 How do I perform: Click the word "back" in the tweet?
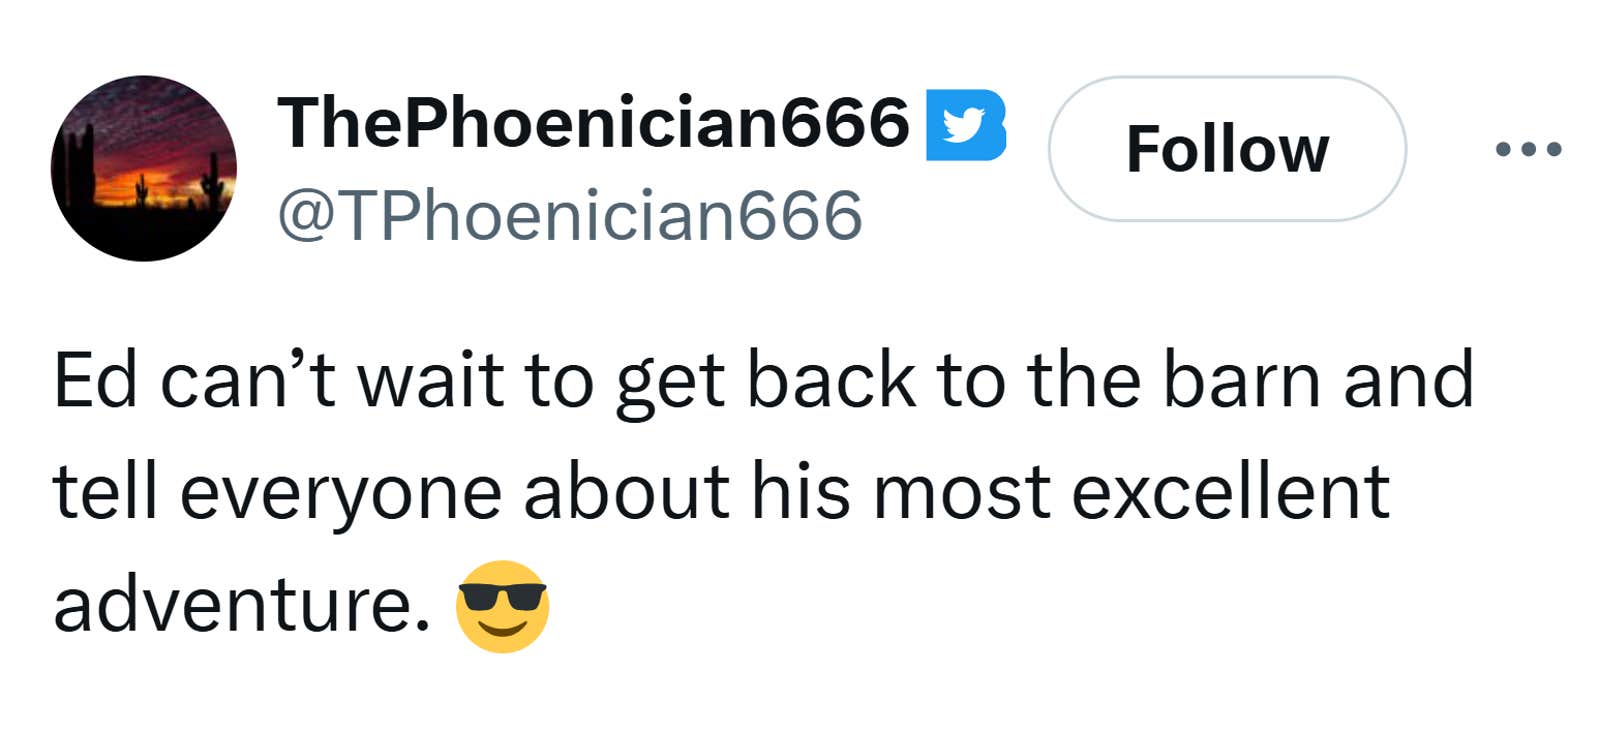pyautogui.click(x=831, y=381)
